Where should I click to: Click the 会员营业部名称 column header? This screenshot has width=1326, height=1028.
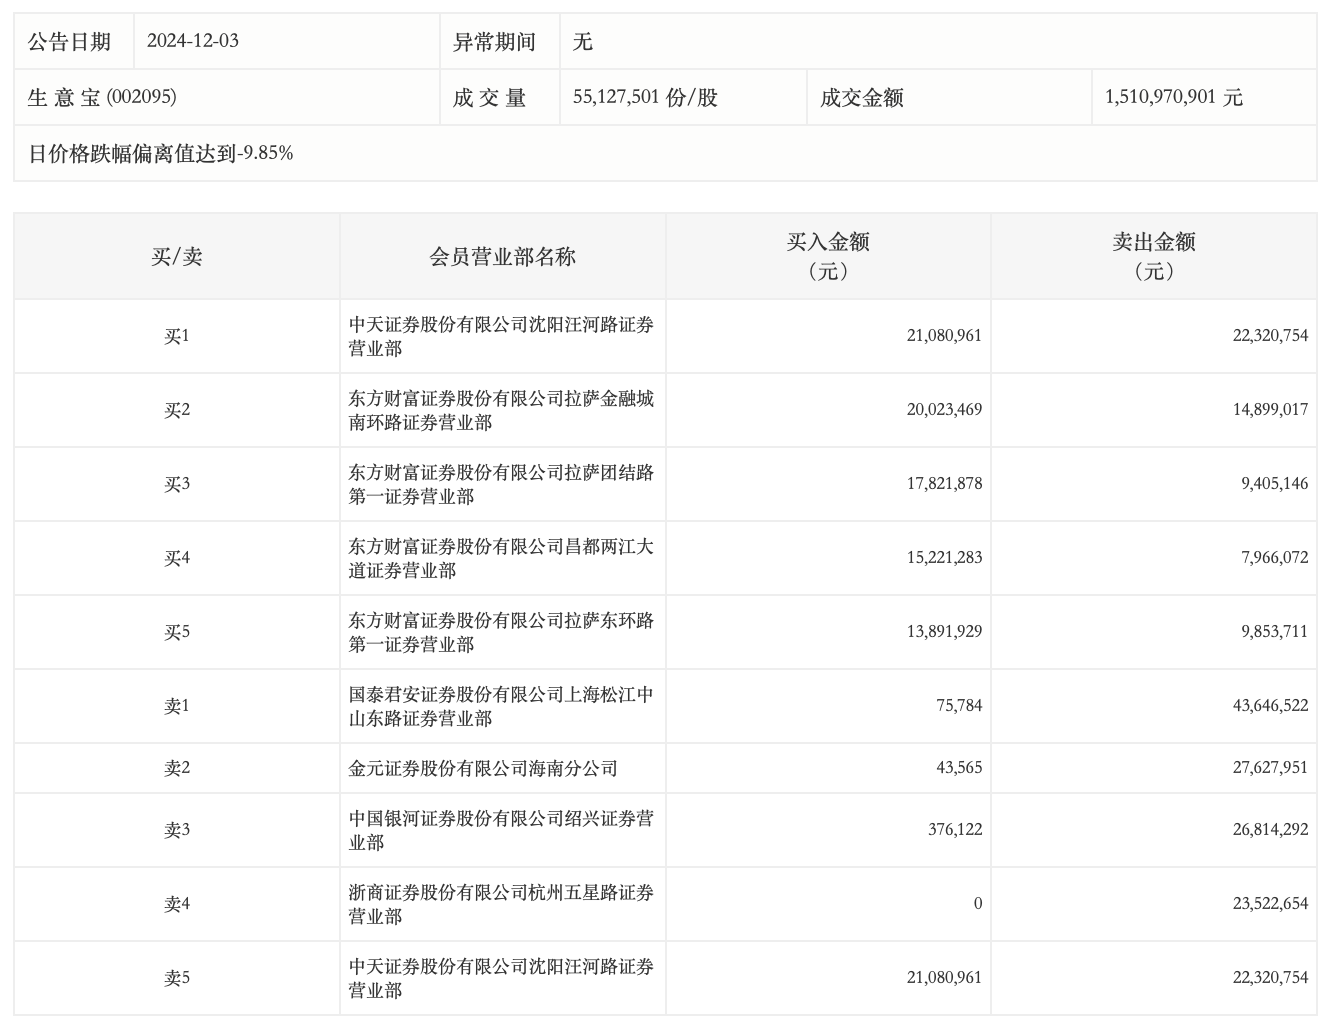tap(502, 257)
